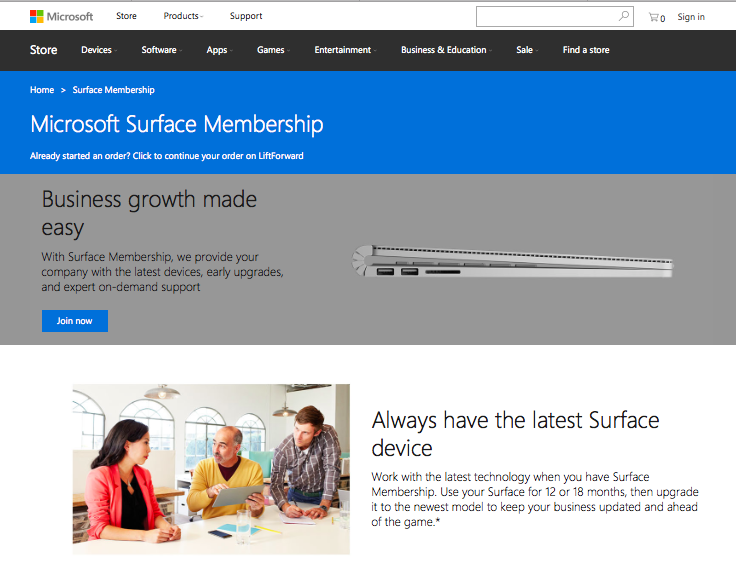
Task: Click 'Microsoft Surface Membership' heading
Action: point(176,124)
